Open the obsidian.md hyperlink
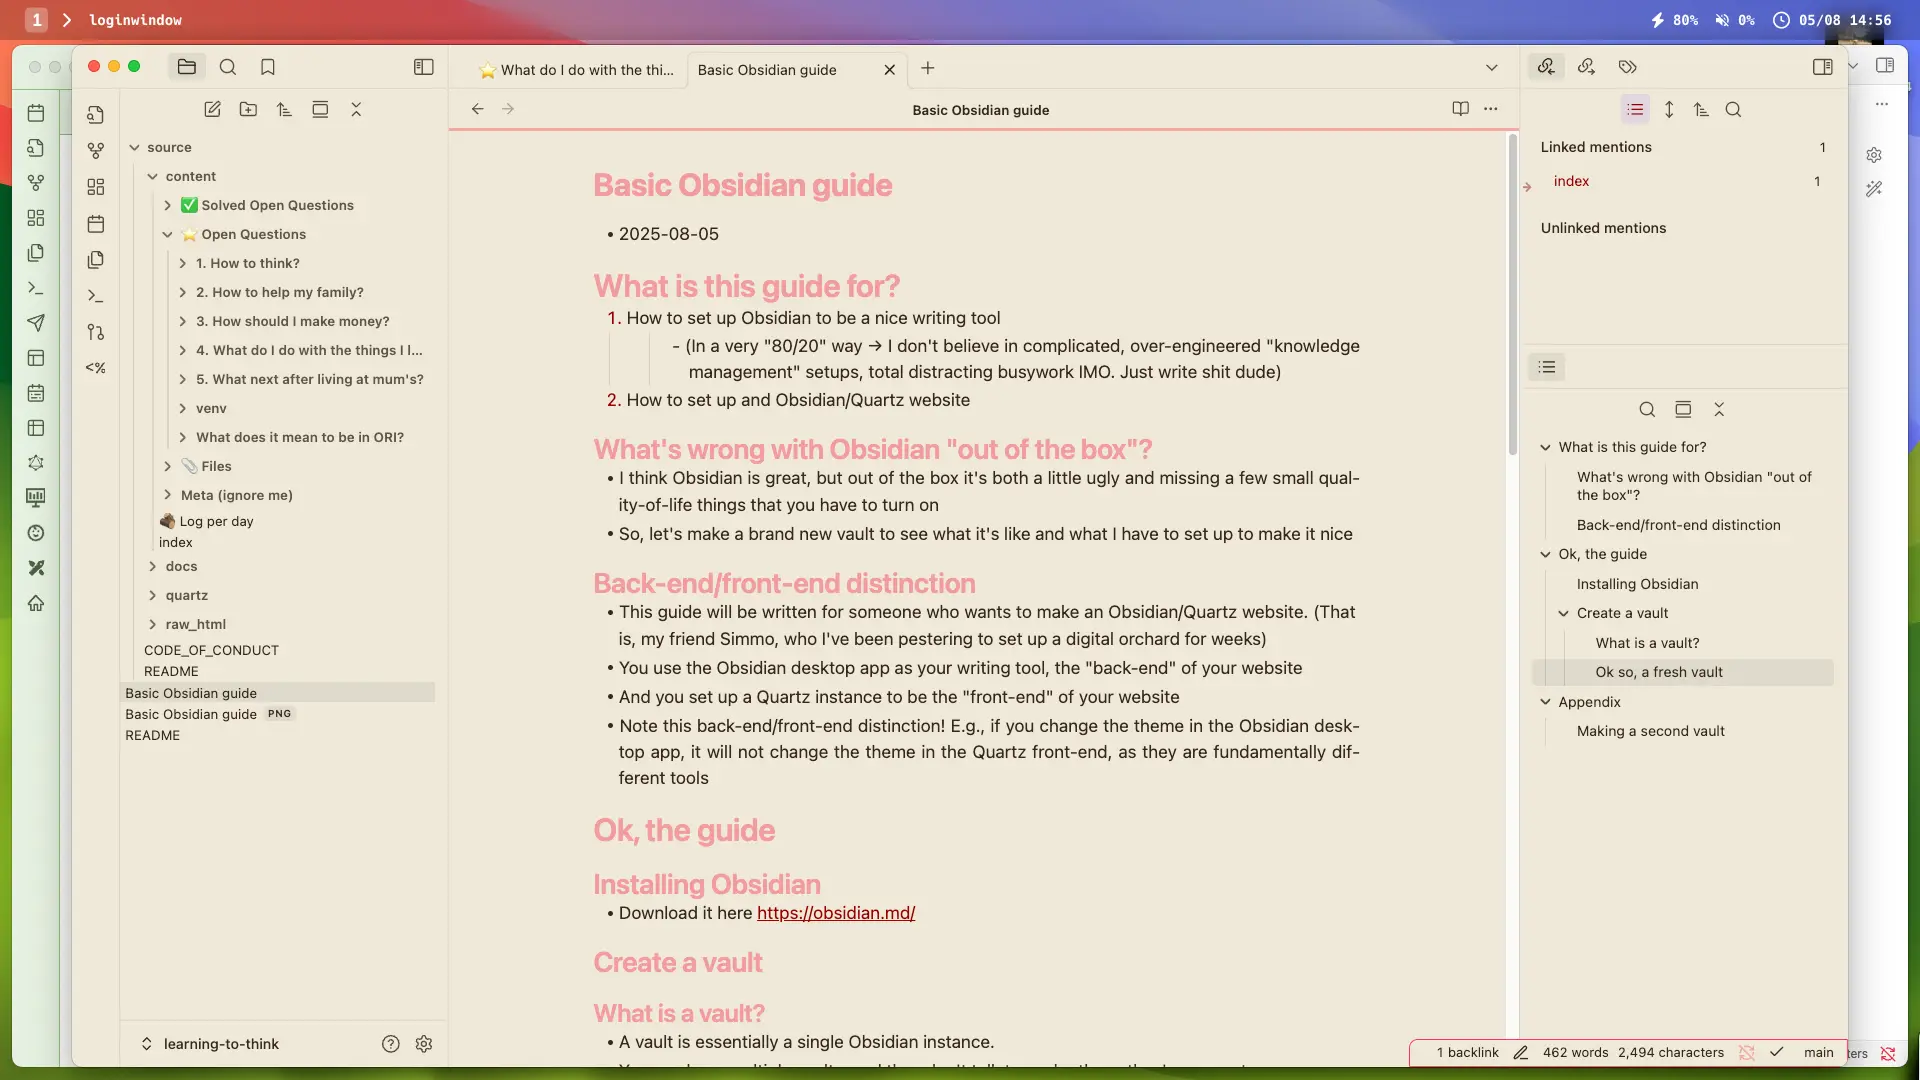 coord(835,913)
